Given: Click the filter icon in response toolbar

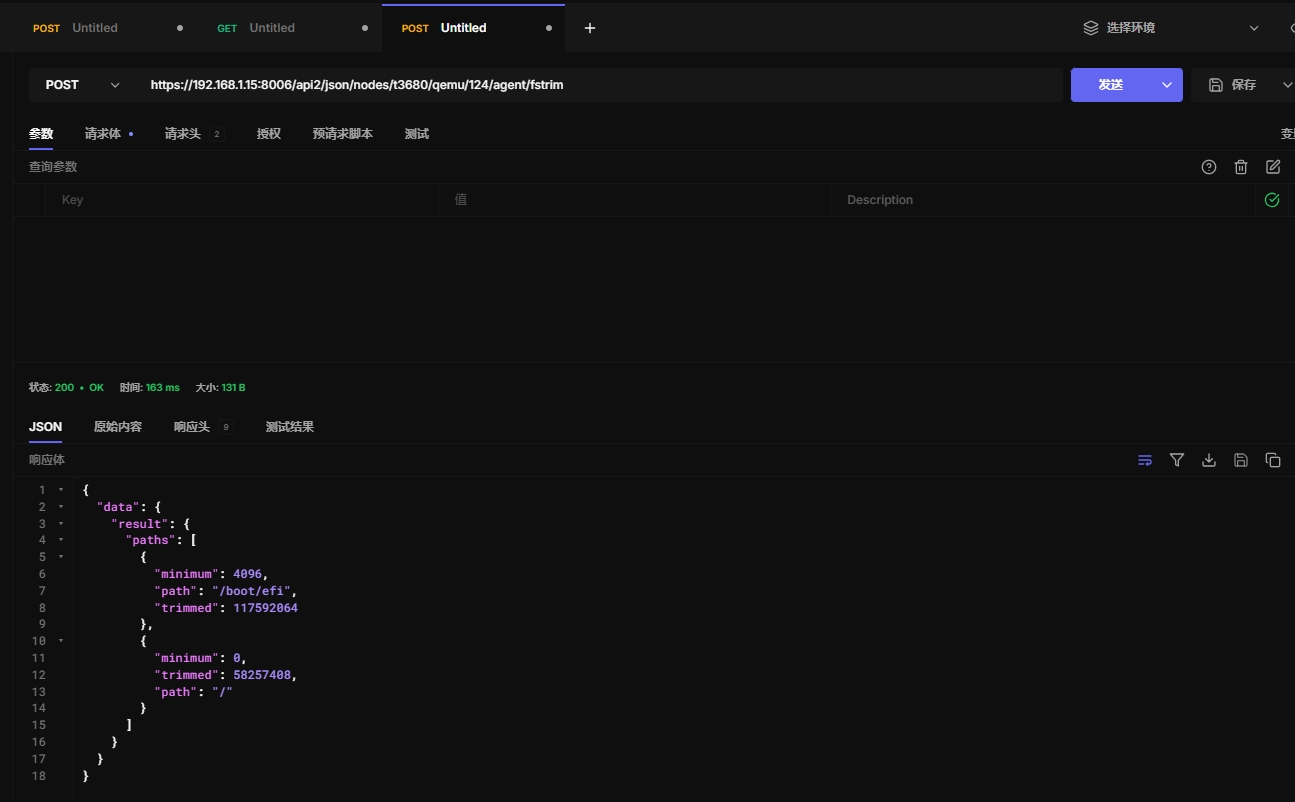Looking at the screenshot, I should [x=1177, y=460].
